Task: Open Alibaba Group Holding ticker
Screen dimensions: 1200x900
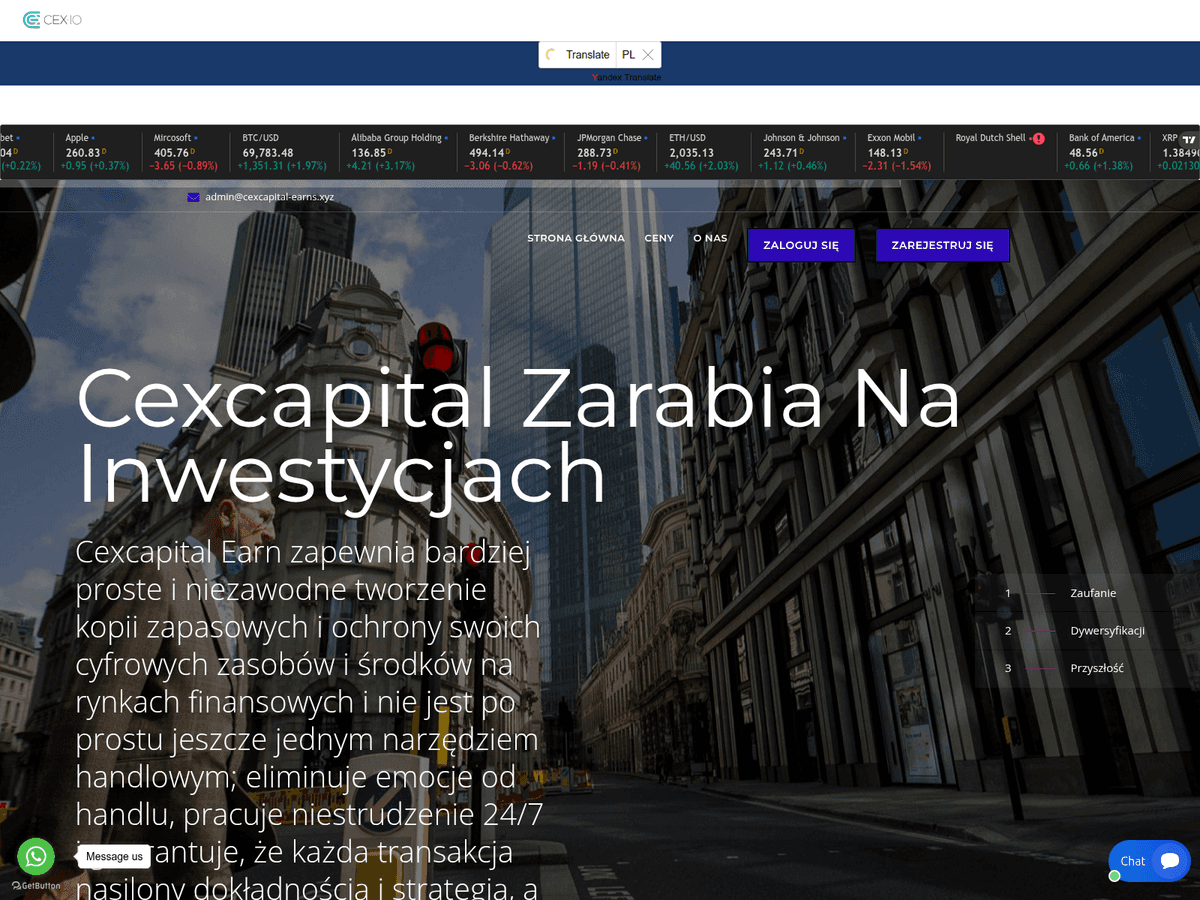Action: point(399,152)
